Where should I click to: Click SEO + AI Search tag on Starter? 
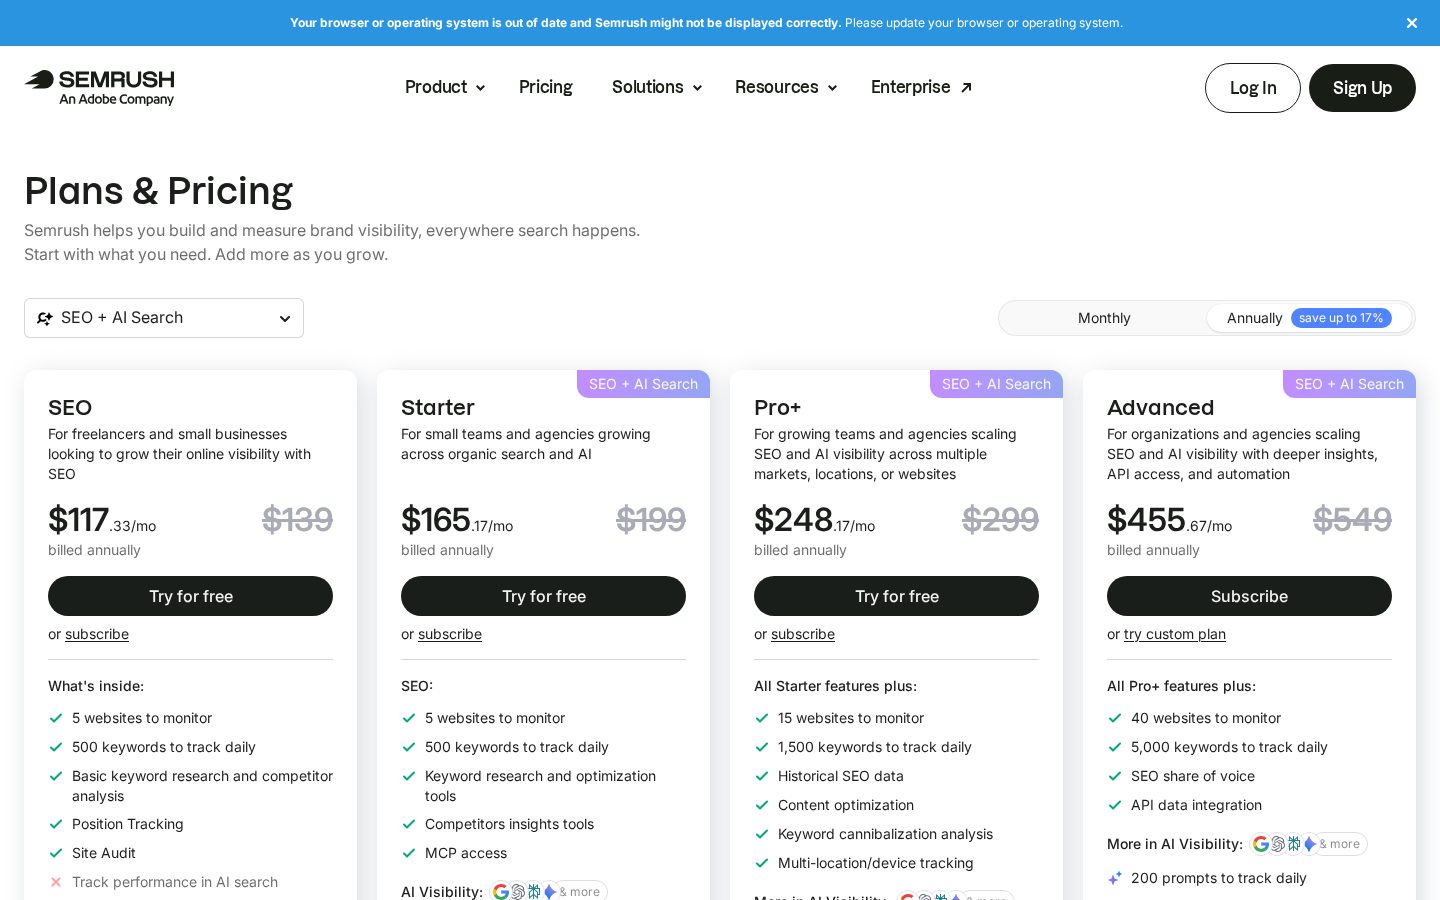click(643, 384)
